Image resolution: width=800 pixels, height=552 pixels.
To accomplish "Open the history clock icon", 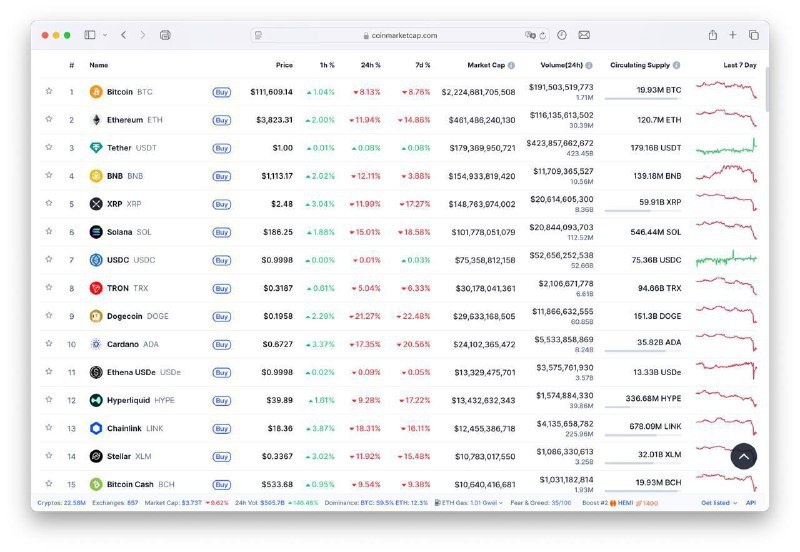I will 562,35.
